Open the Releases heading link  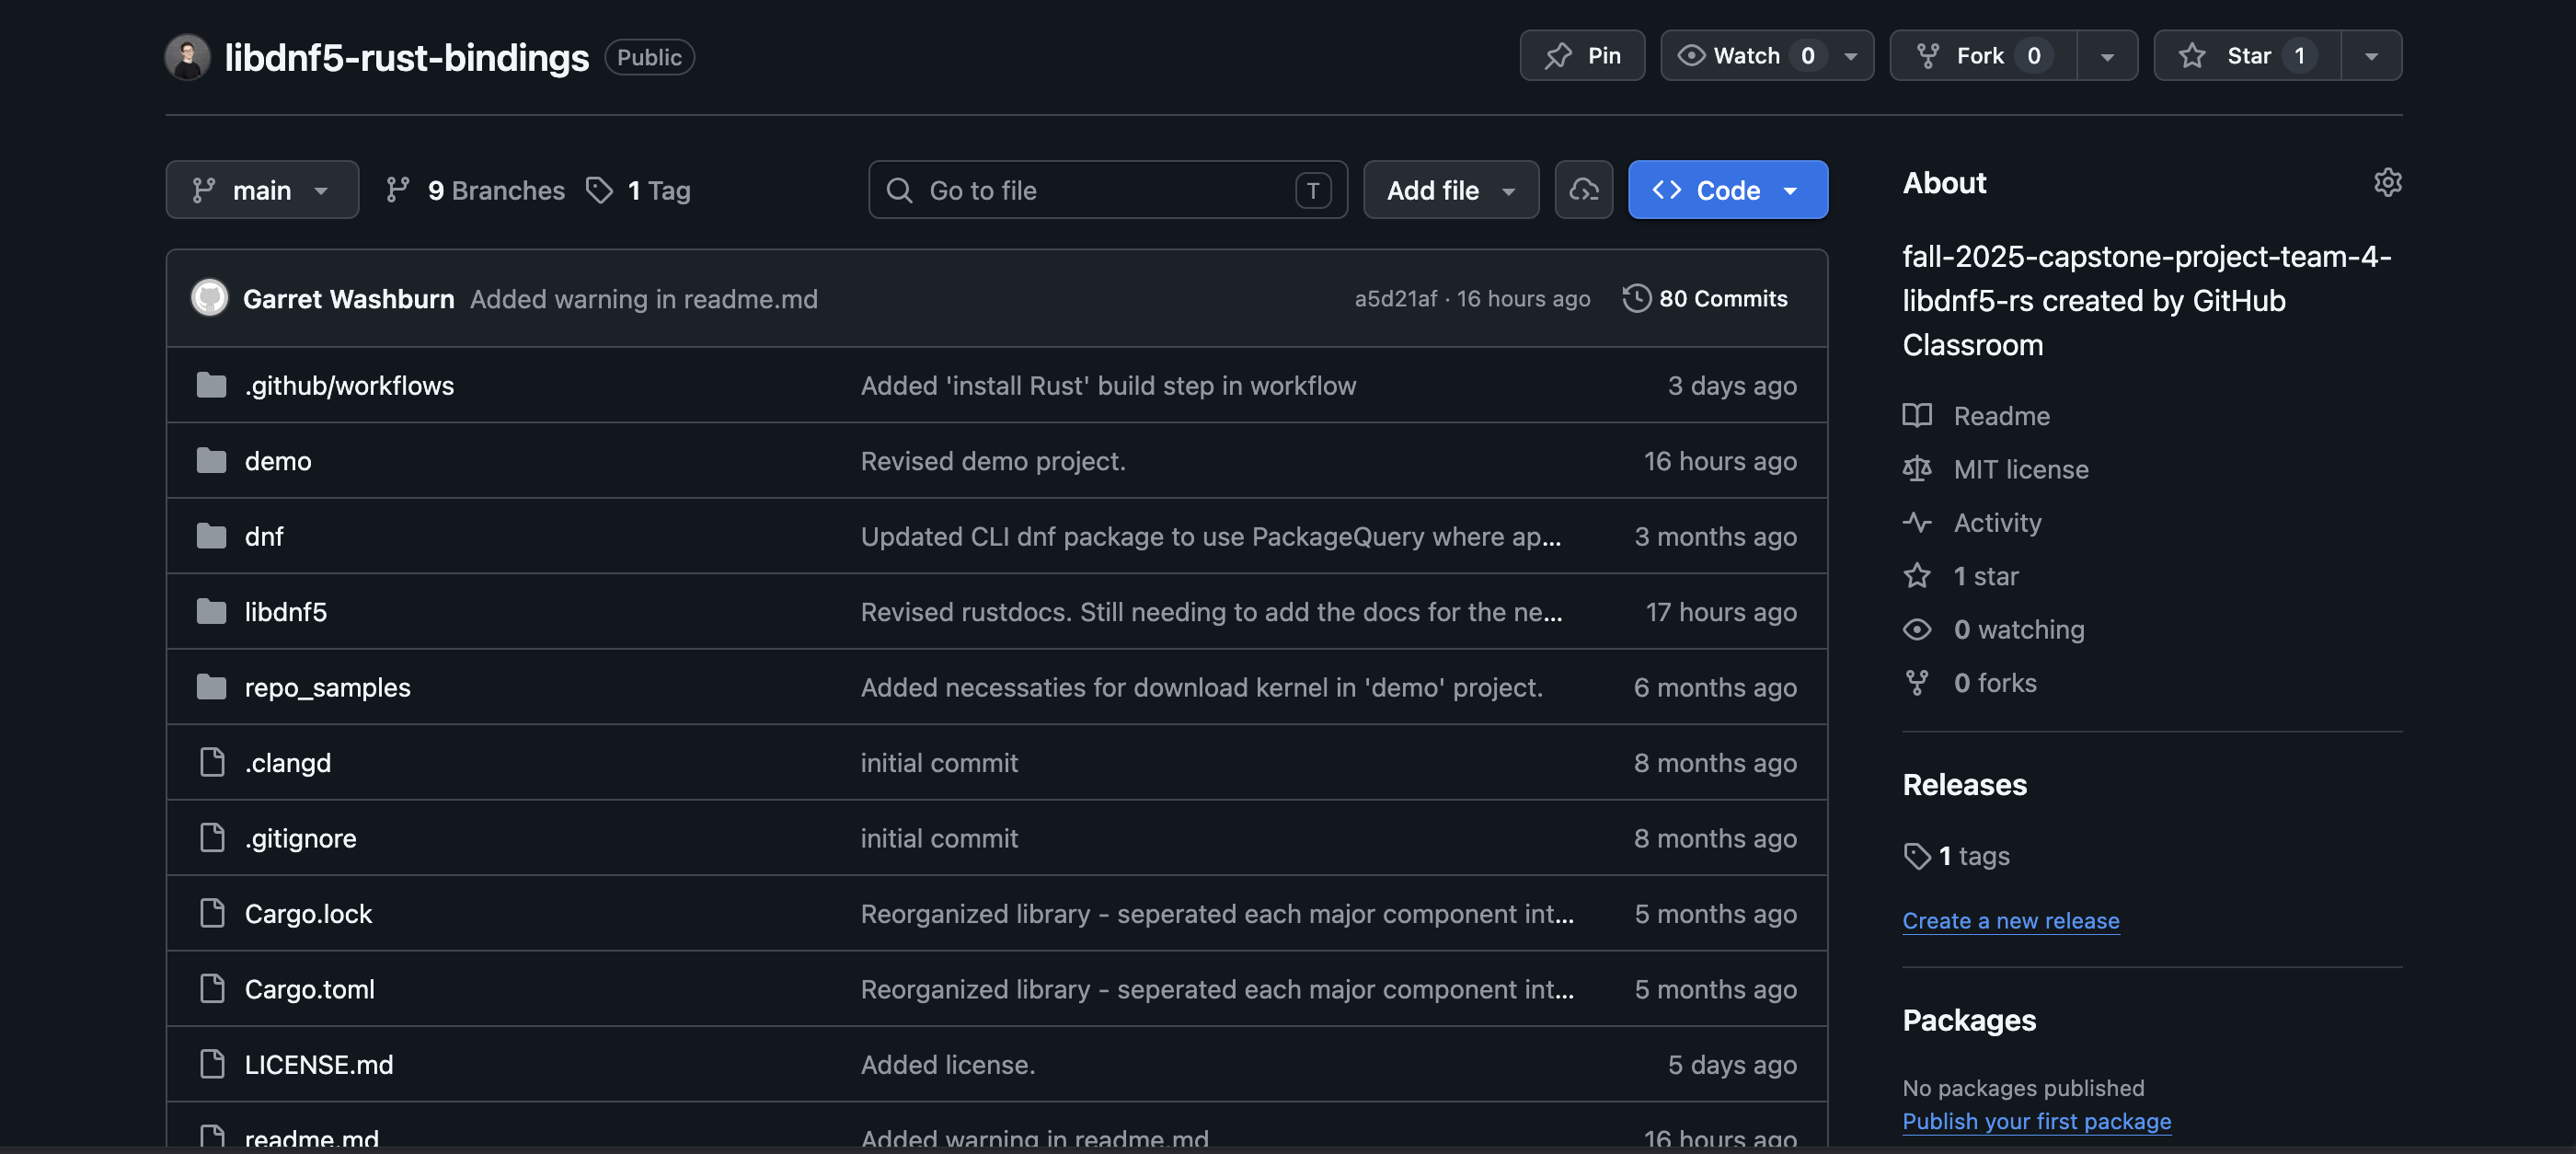1964,785
